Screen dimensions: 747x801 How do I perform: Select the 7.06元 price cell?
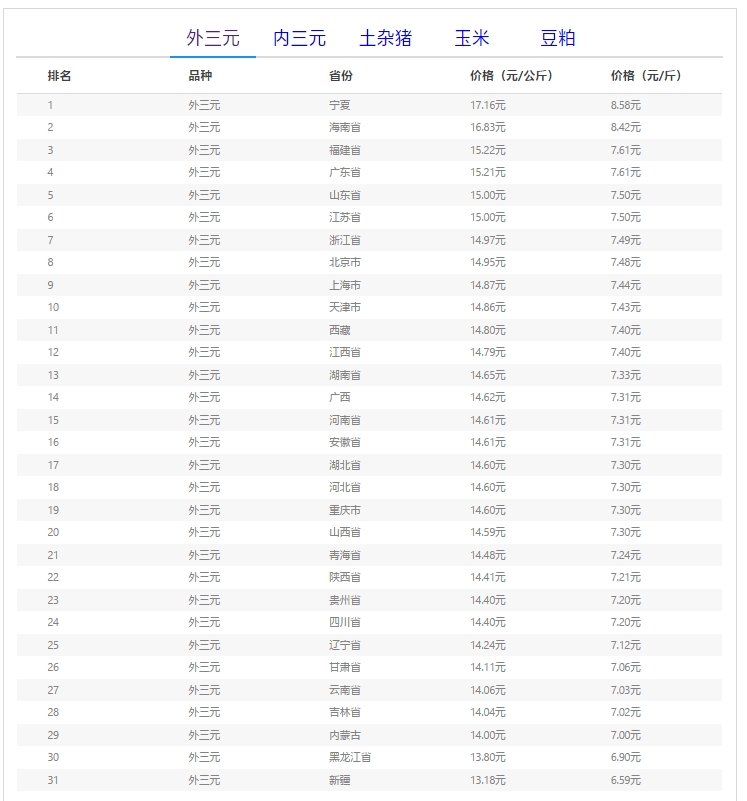(626, 667)
